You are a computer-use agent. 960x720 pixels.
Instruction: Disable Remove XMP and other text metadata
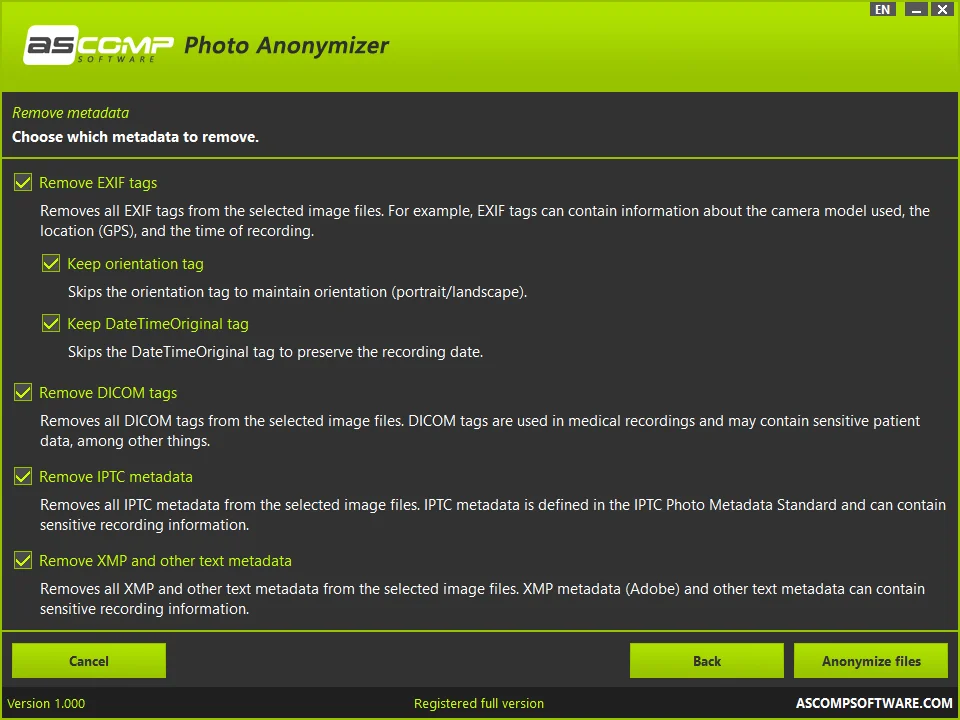(x=23, y=560)
